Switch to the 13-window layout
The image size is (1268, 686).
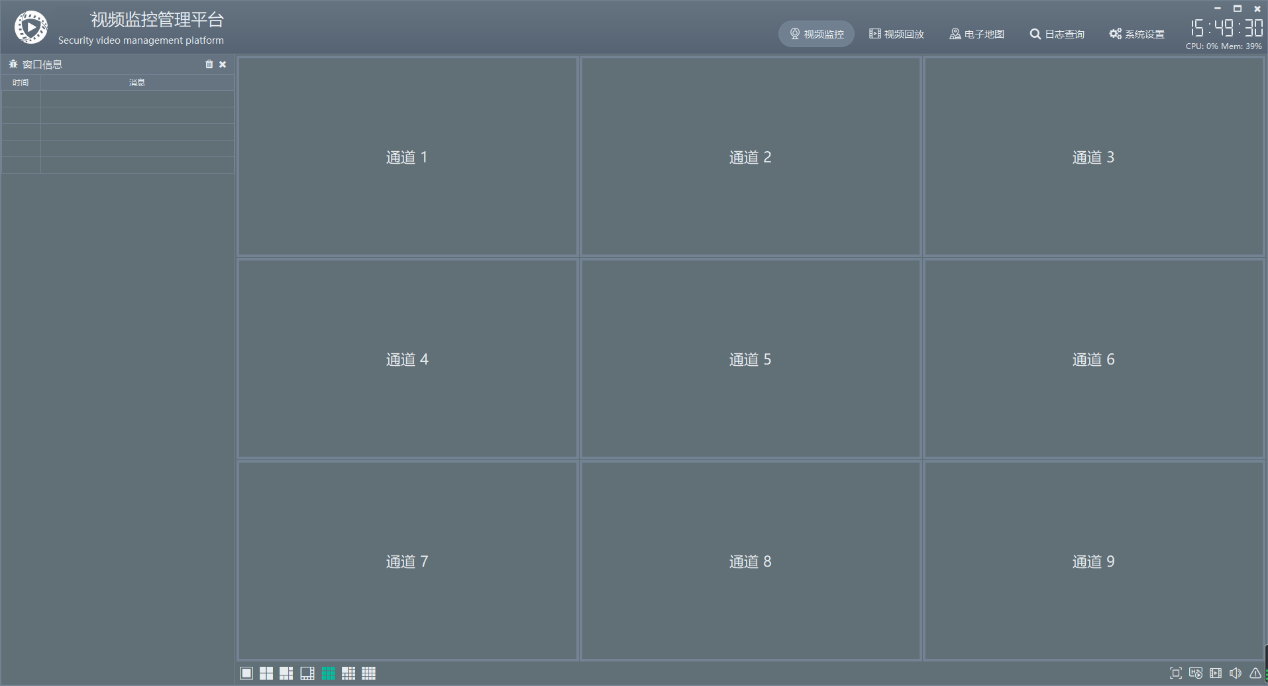348,673
